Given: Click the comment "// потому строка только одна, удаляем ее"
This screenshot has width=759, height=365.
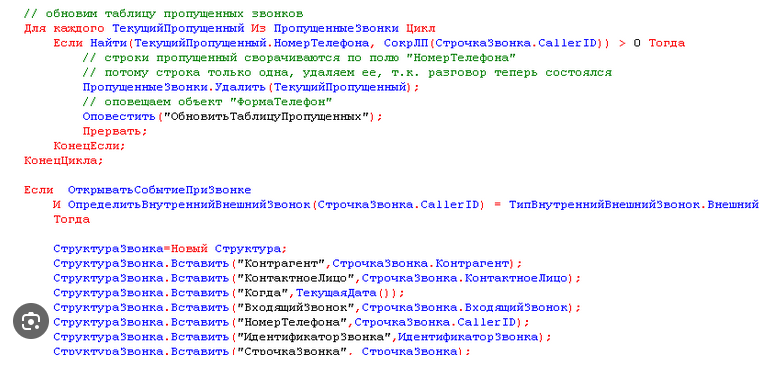Looking at the screenshot, I should pyautogui.click(x=347, y=73).
